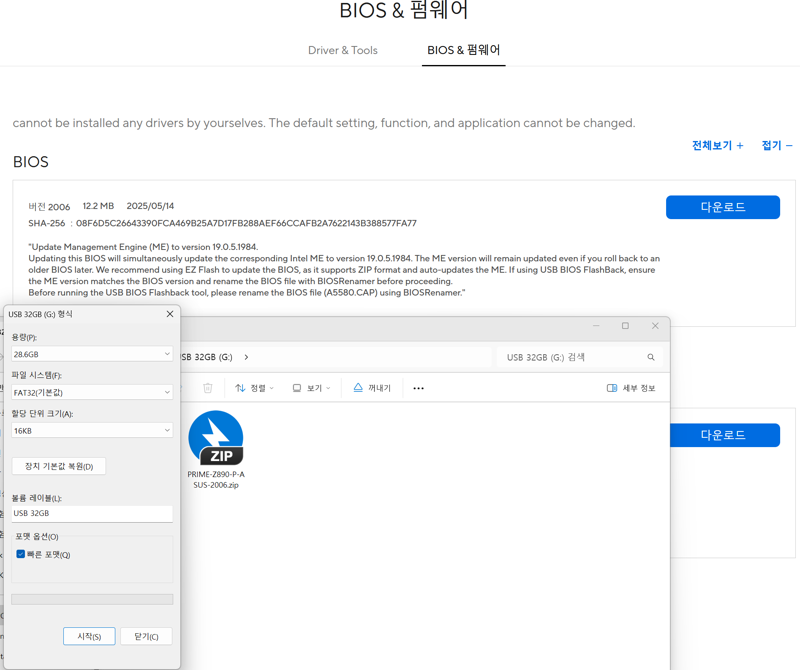
Task: Click the second 다운로드 button beside Explorer
Action: point(724,435)
